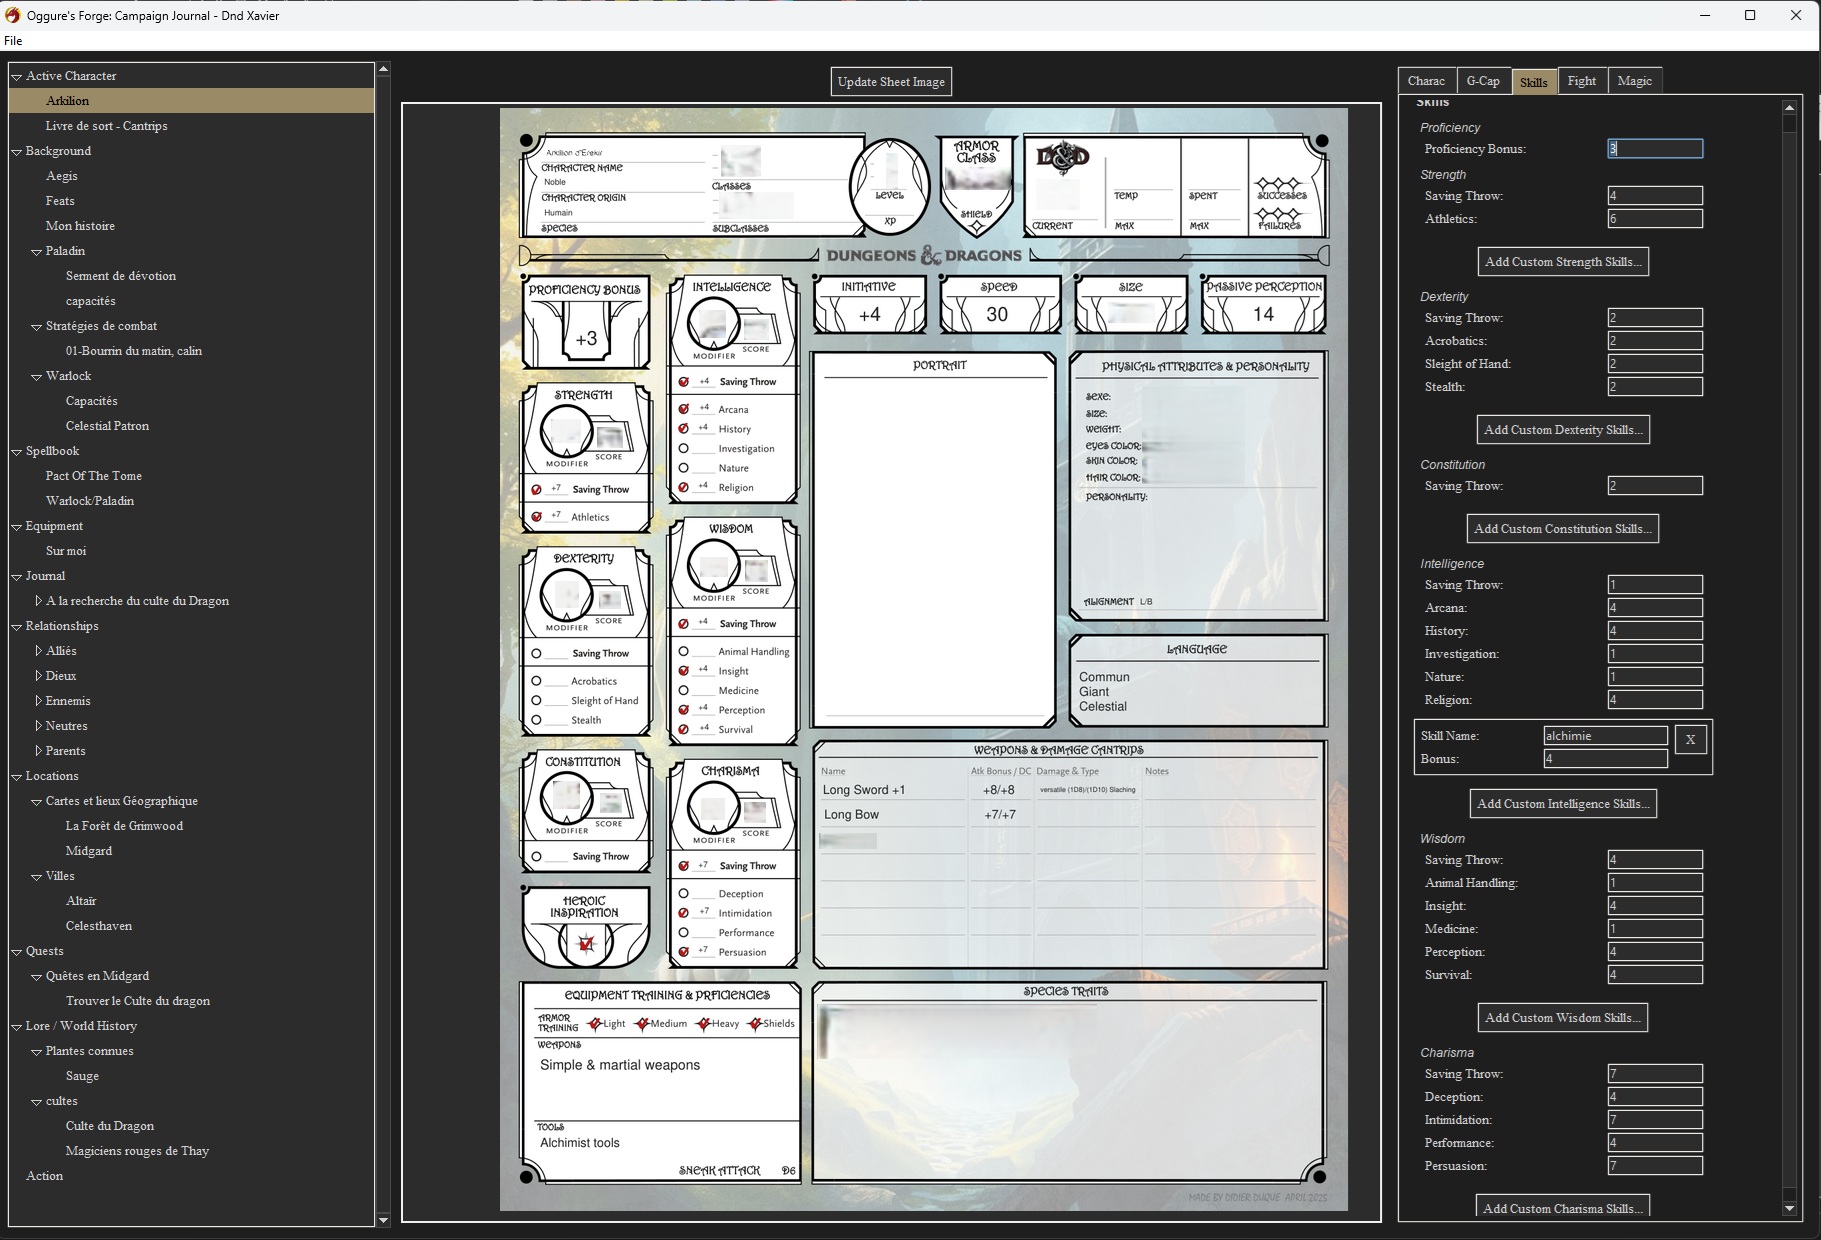This screenshot has height=1240, width=1821.
Task: Click the Proficiency Bonus input field
Action: click(x=1654, y=149)
